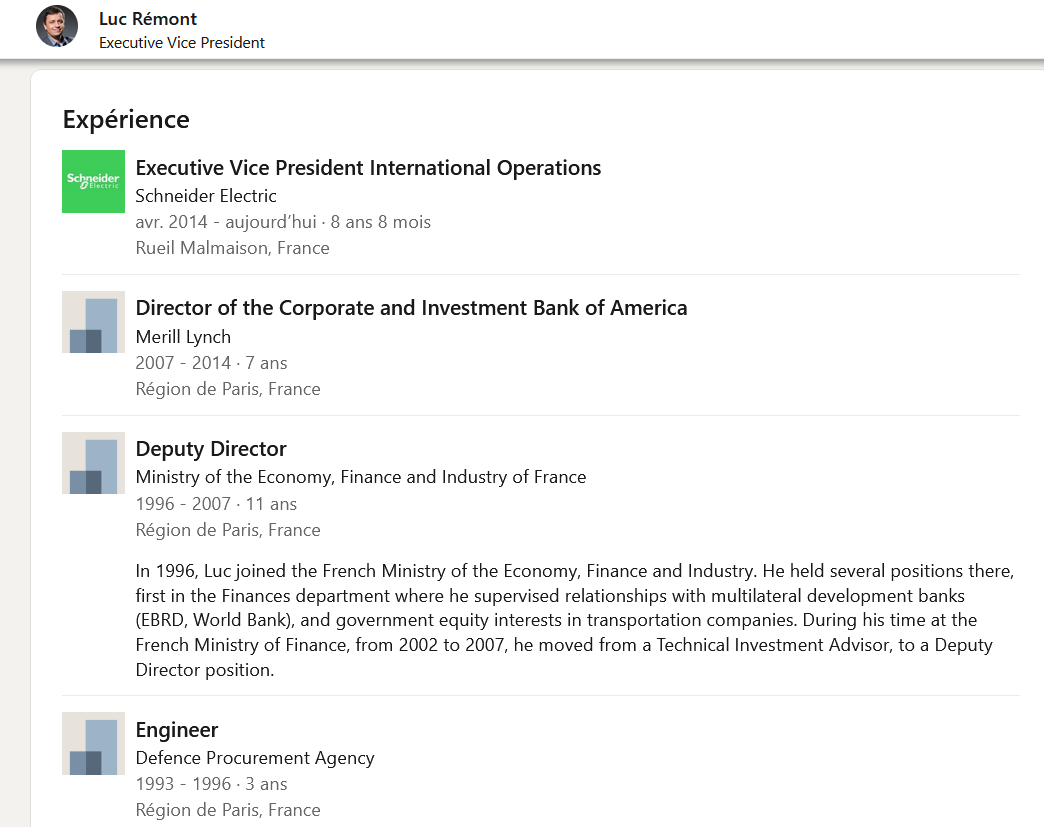The height and width of the screenshot is (827, 1044).
Task: Open the Merill Lynch company name
Action: click(183, 337)
